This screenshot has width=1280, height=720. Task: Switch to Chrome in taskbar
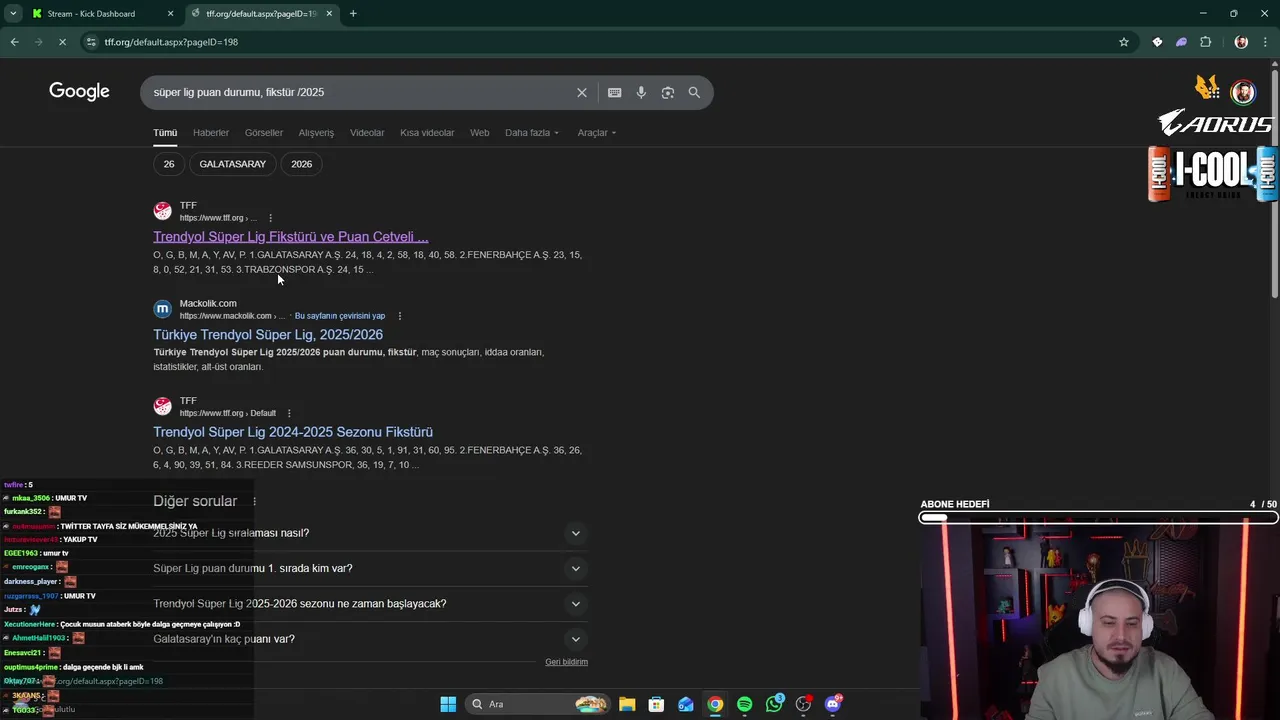point(715,704)
